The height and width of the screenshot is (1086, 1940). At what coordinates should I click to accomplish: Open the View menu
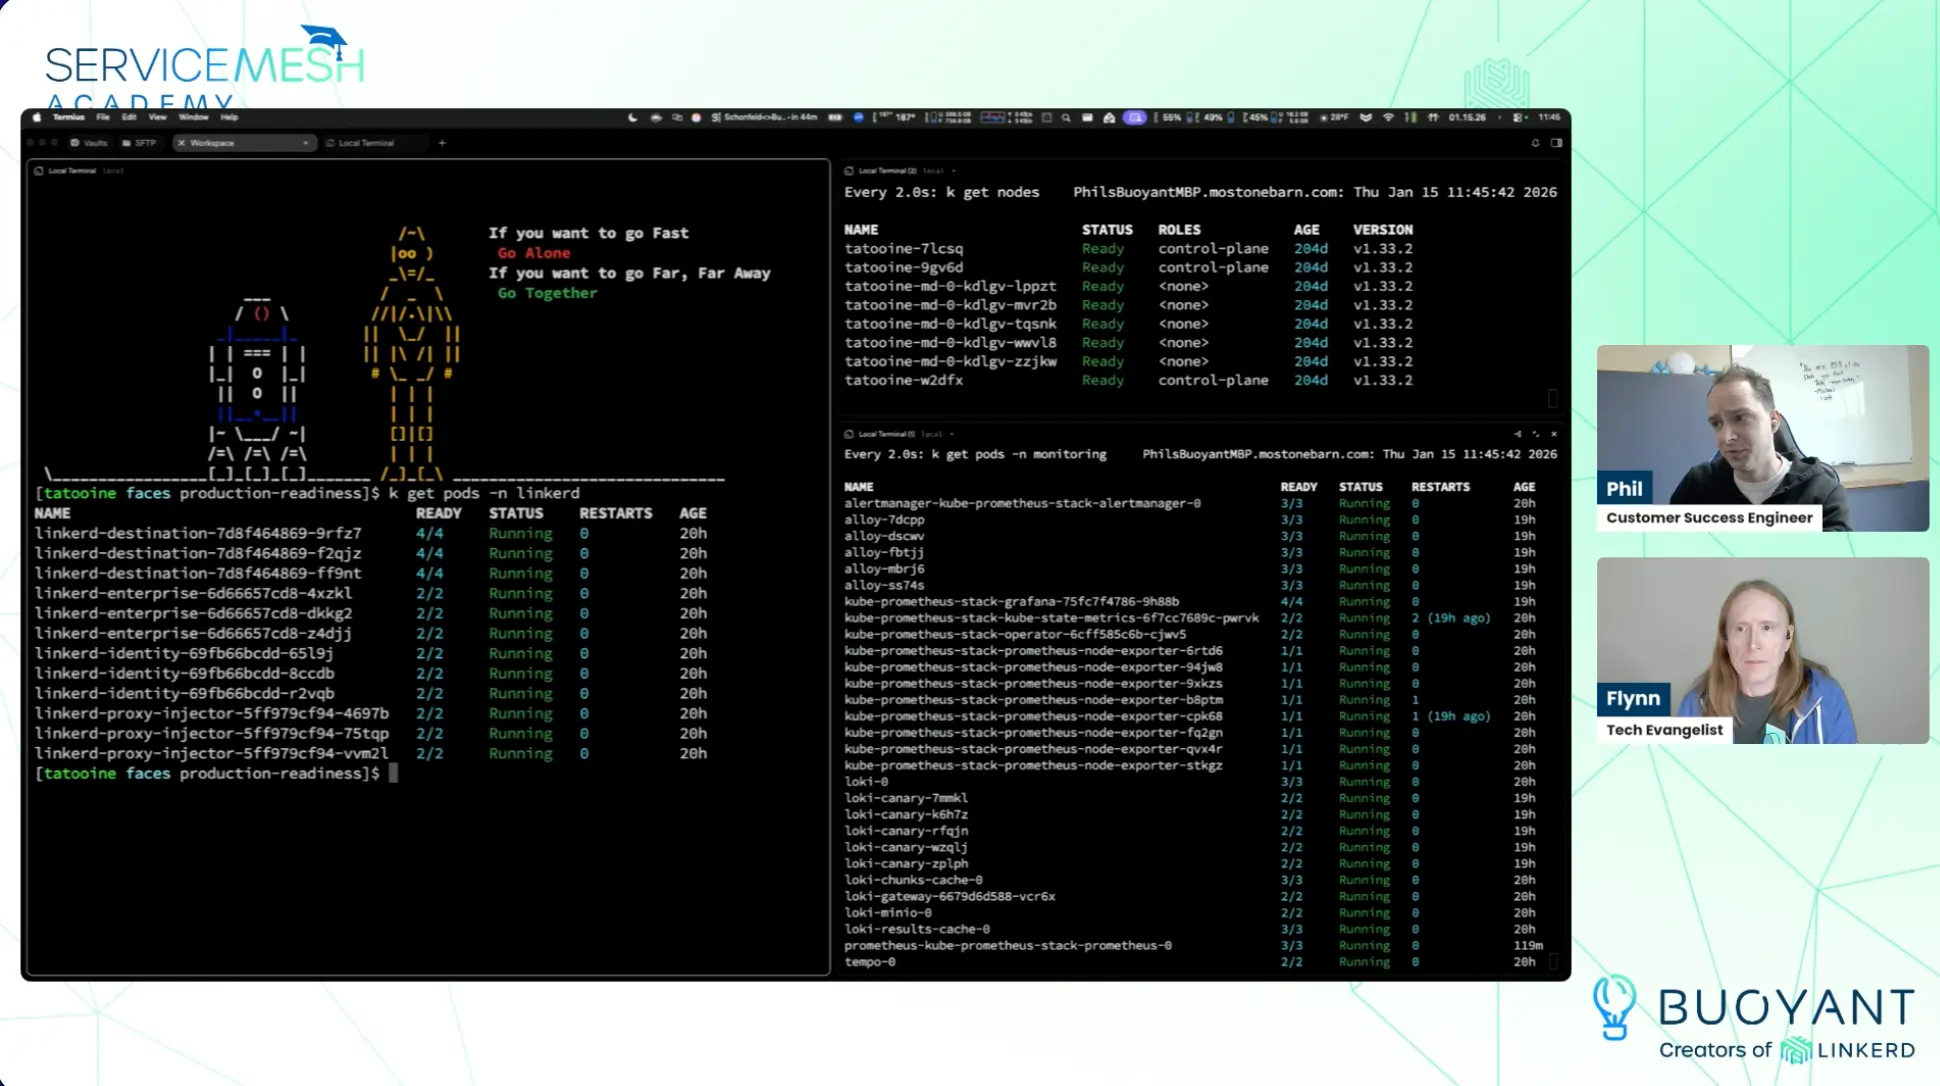(x=157, y=118)
